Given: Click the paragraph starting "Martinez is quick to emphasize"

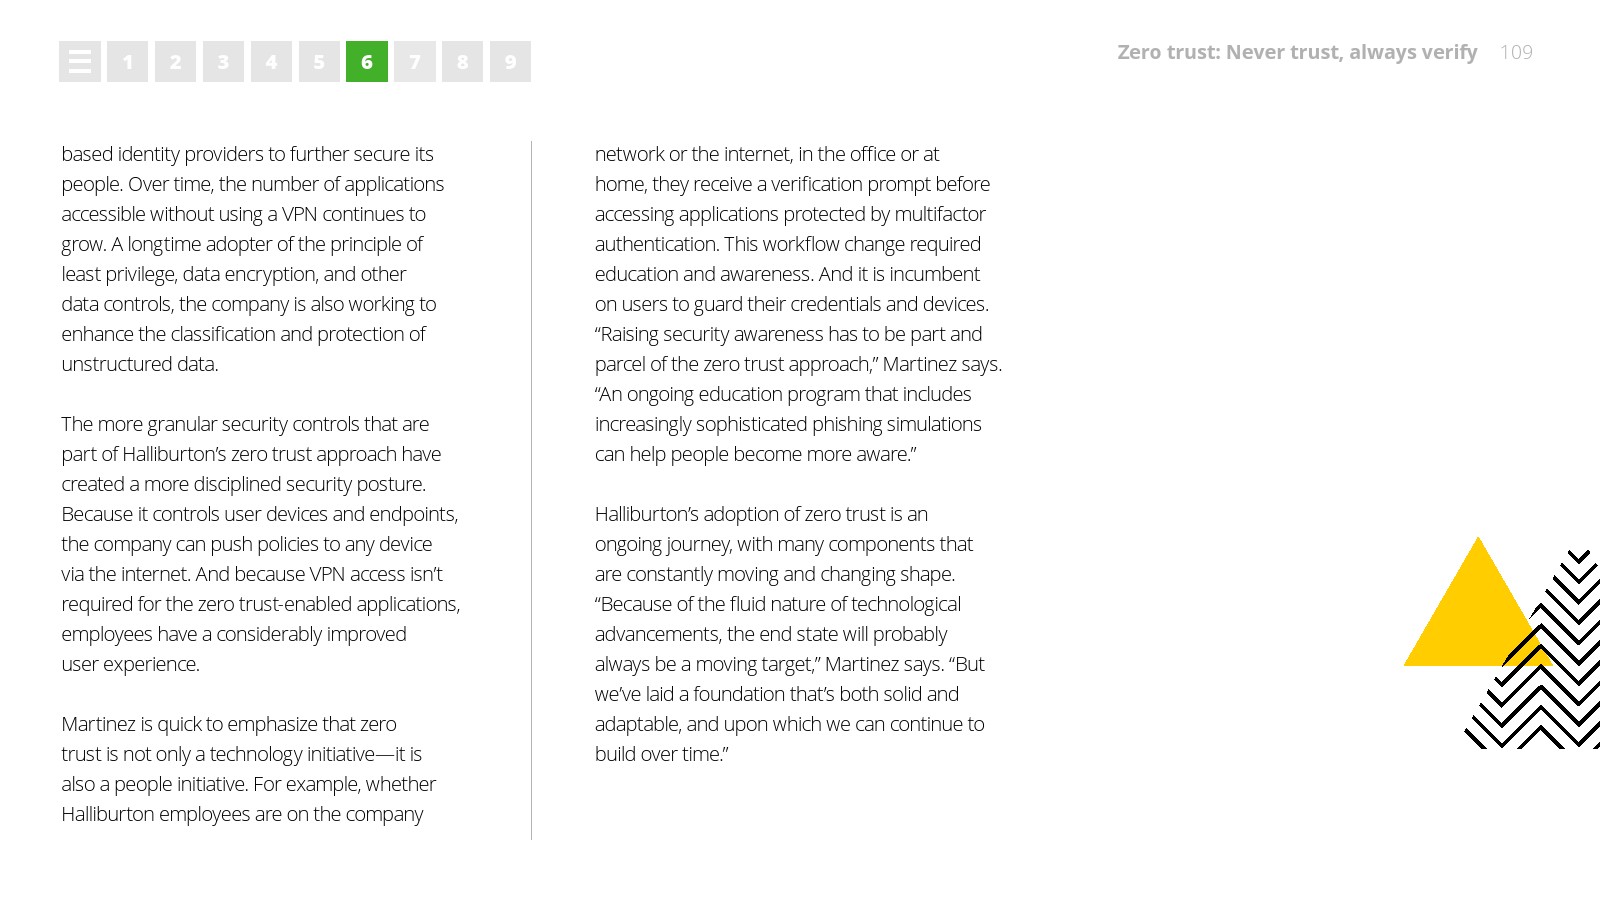Looking at the screenshot, I should point(248,769).
